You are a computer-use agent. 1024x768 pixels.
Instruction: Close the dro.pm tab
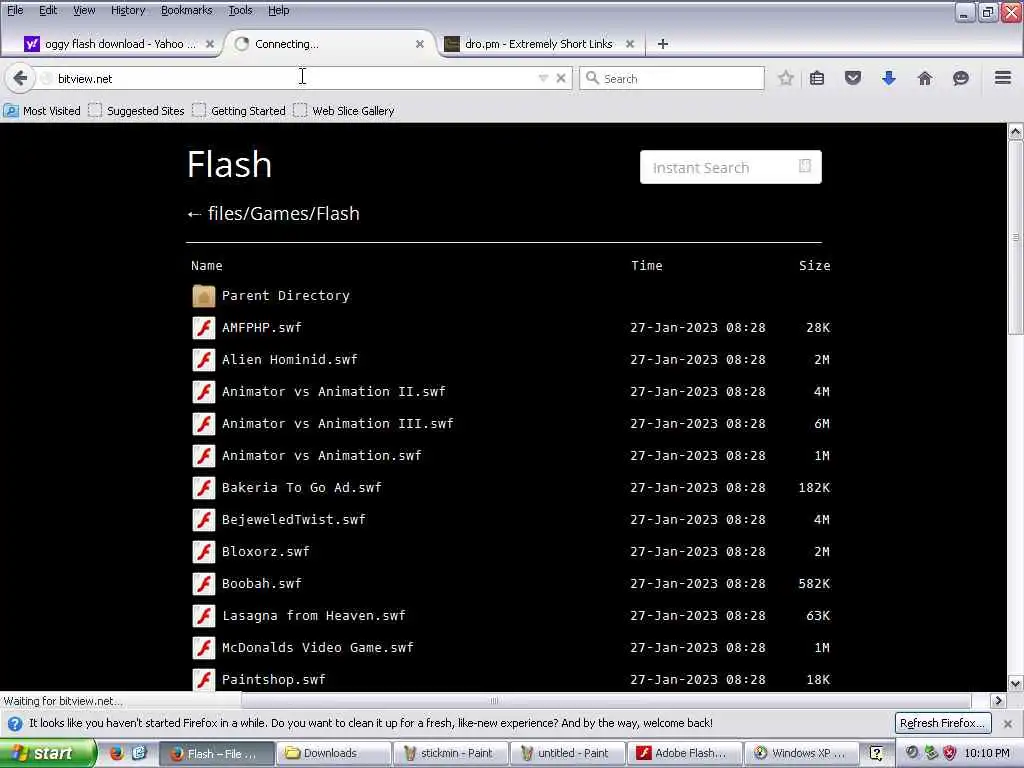(x=630, y=44)
